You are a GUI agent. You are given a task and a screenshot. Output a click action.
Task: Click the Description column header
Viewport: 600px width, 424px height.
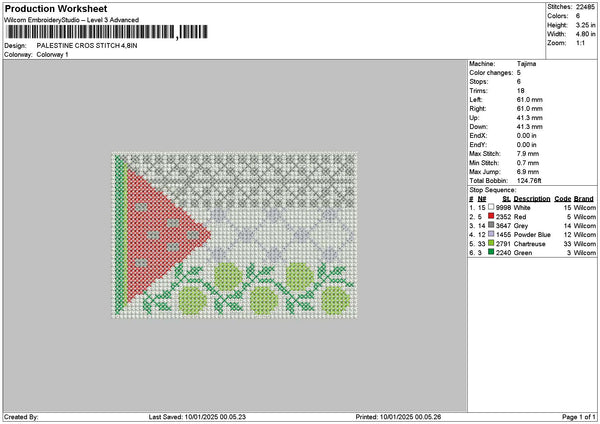click(532, 199)
